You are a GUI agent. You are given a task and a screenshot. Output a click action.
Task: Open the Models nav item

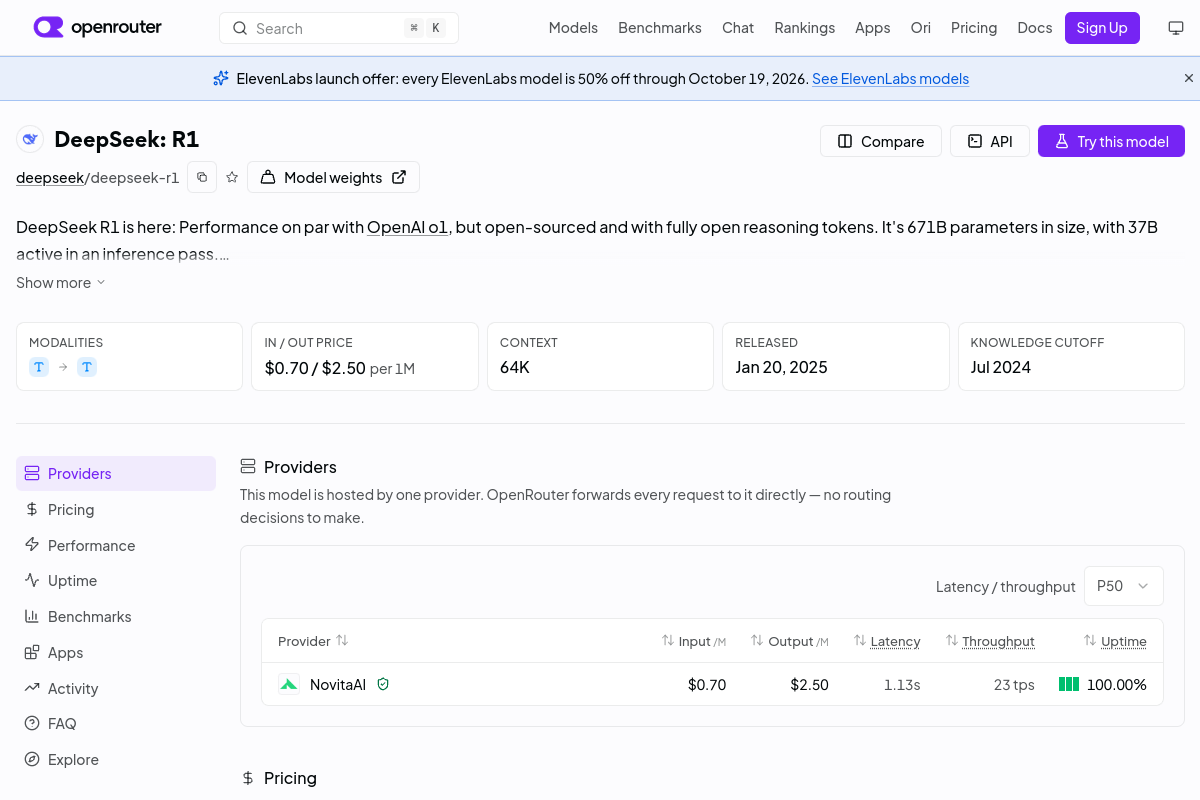[x=573, y=28]
